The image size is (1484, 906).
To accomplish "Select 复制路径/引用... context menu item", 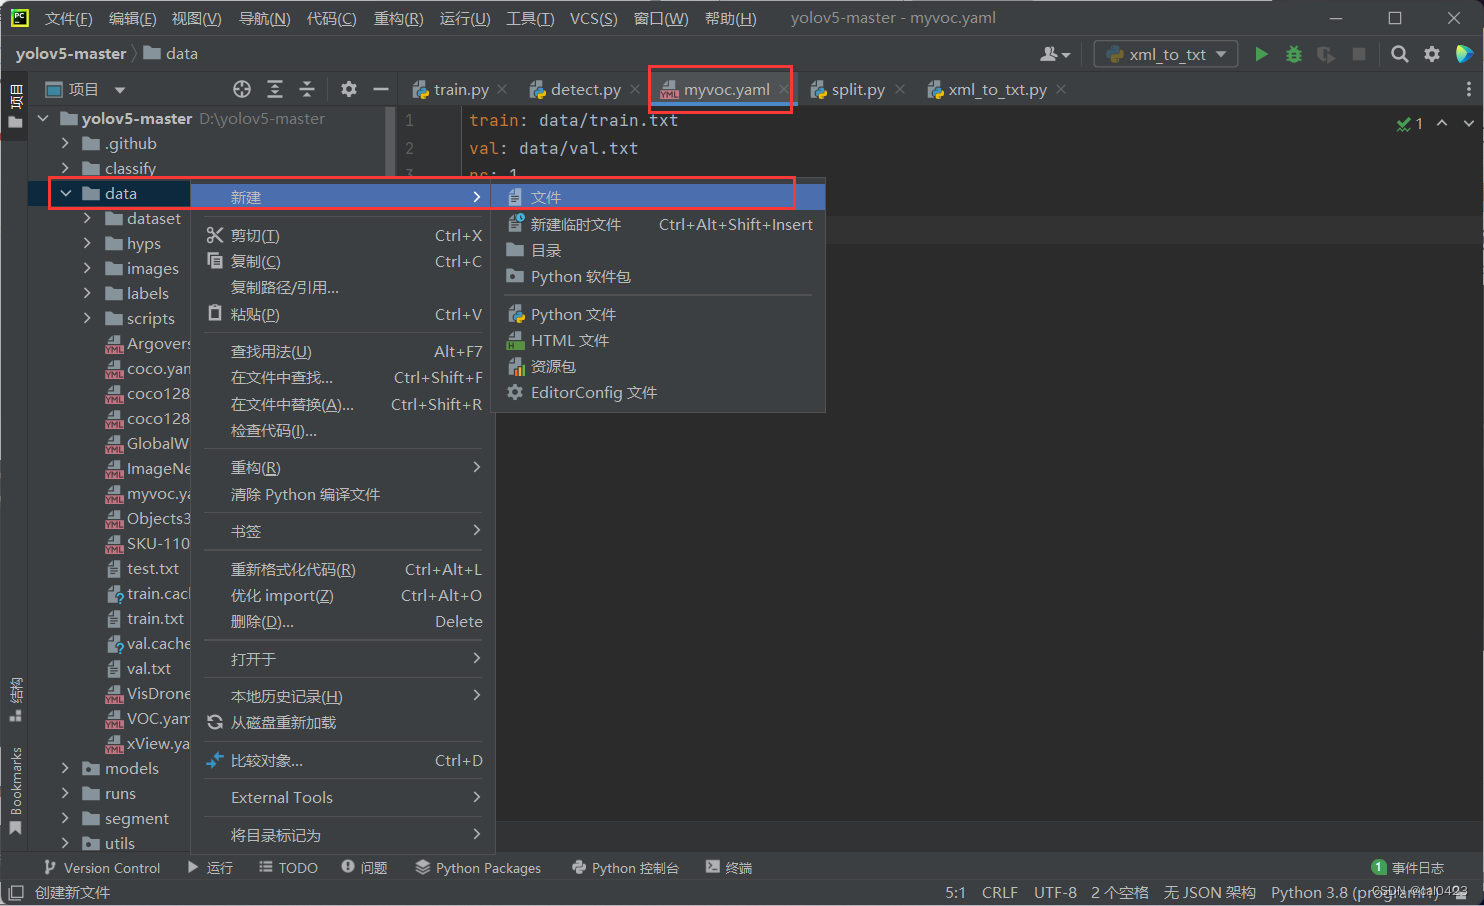I will pos(343,287).
